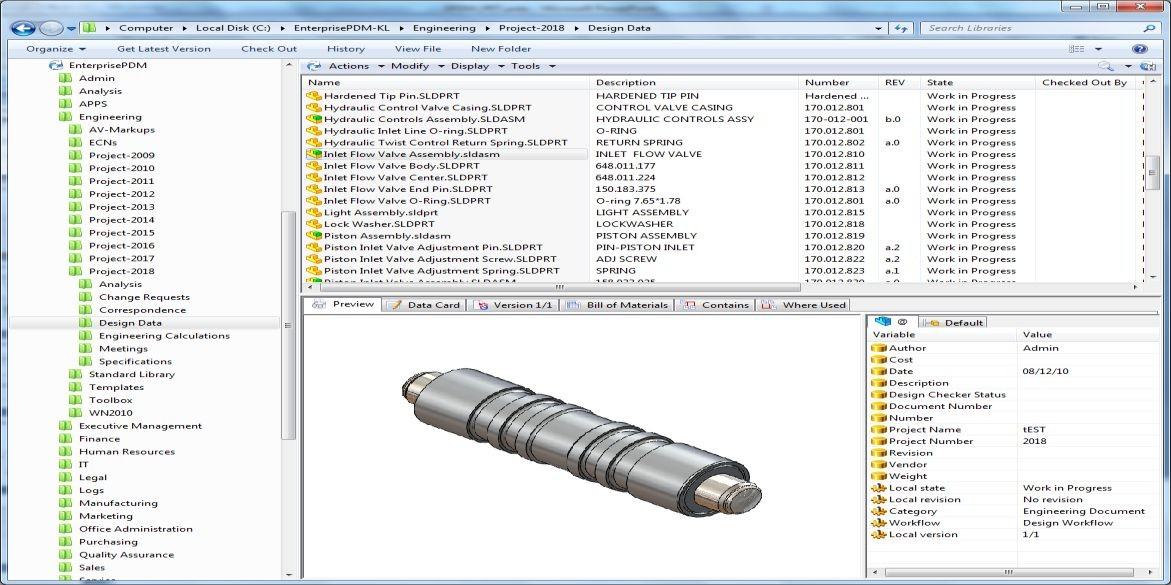
Task: Switch to the Bill of Materials tab
Action: pos(618,305)
